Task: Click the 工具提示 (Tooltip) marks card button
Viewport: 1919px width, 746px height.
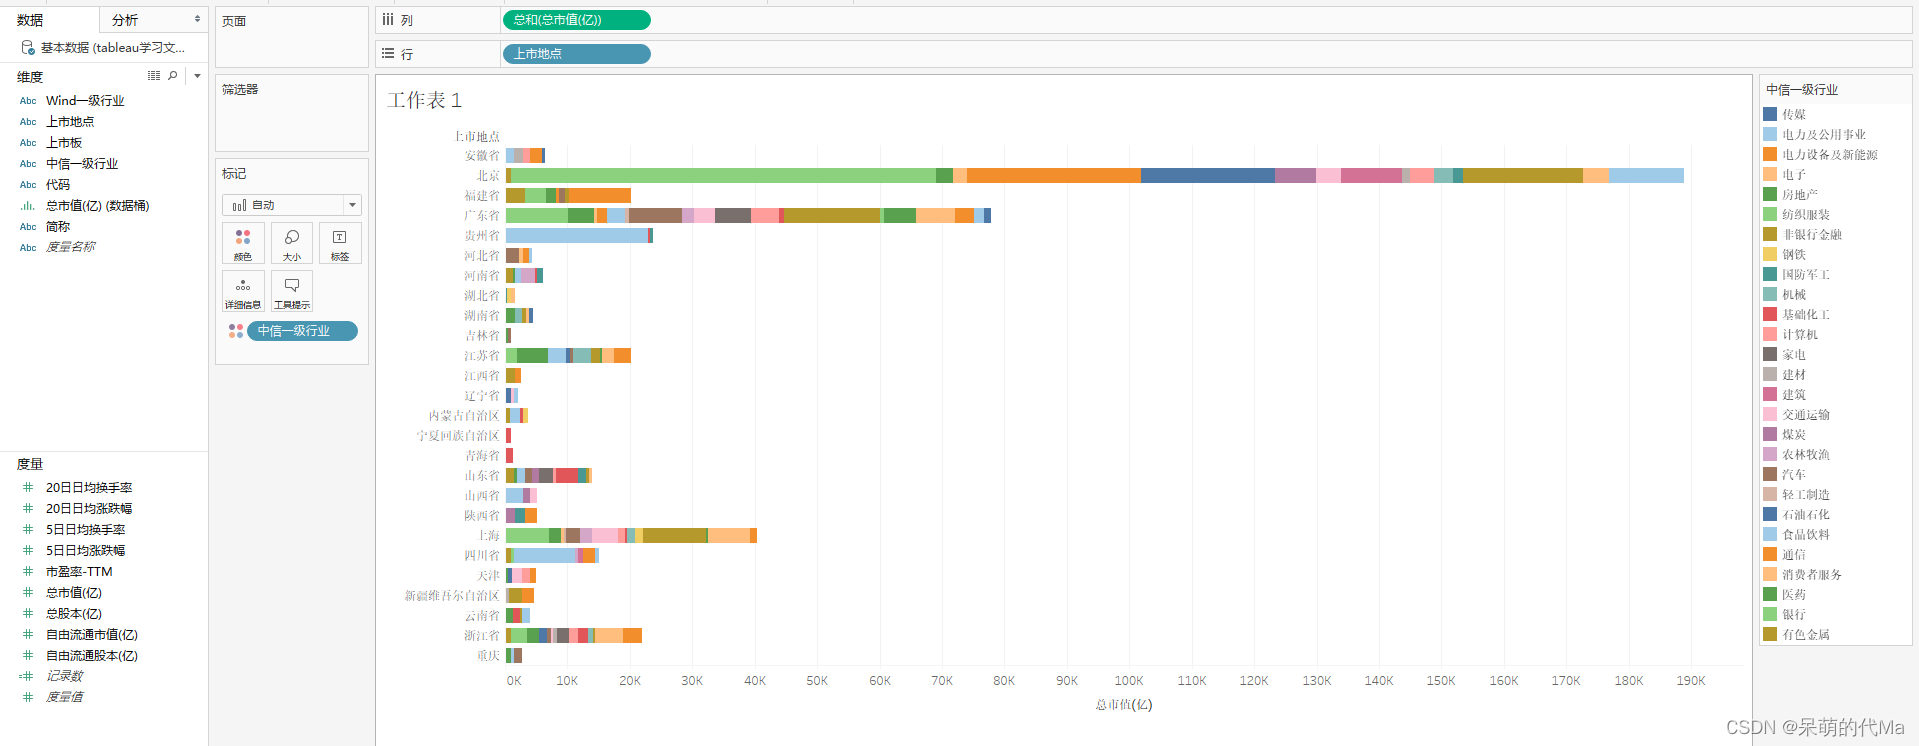Action: (x=292, y=291)
